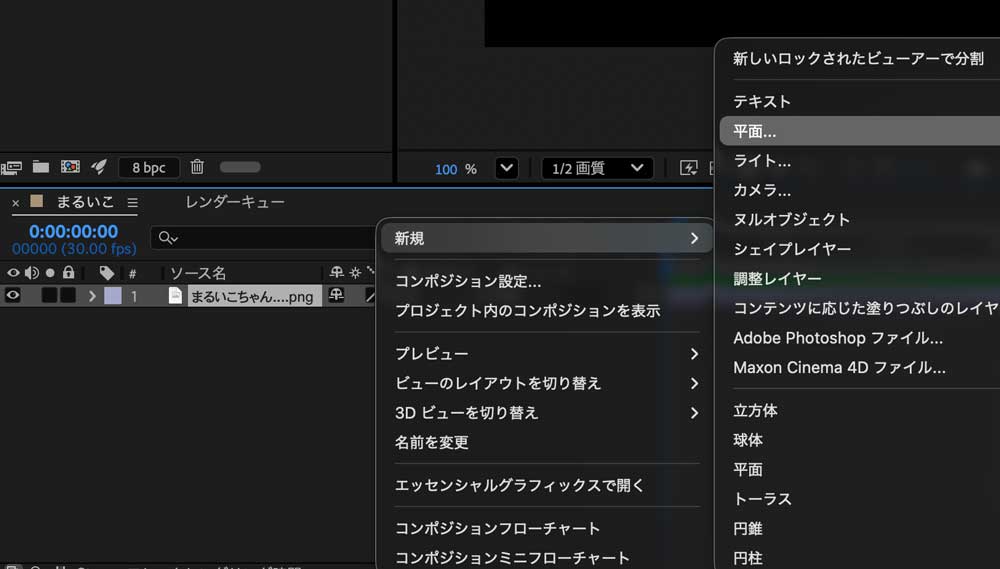1000x569 pixels.
Task: Expand the ビューのレイアウトを切り替え submenu arrow
Action: [695, 383]
